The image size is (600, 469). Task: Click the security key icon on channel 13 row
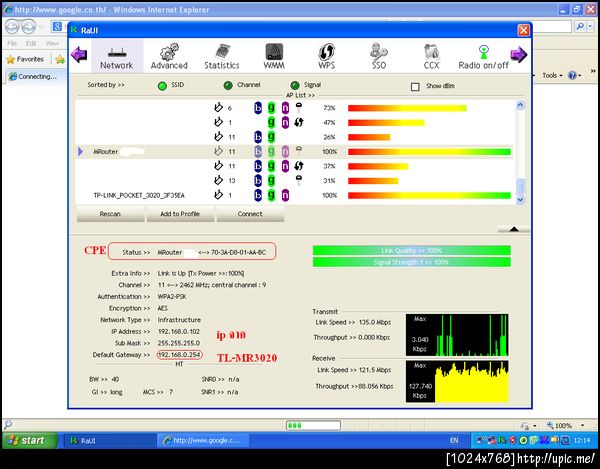tap(299, 180)
